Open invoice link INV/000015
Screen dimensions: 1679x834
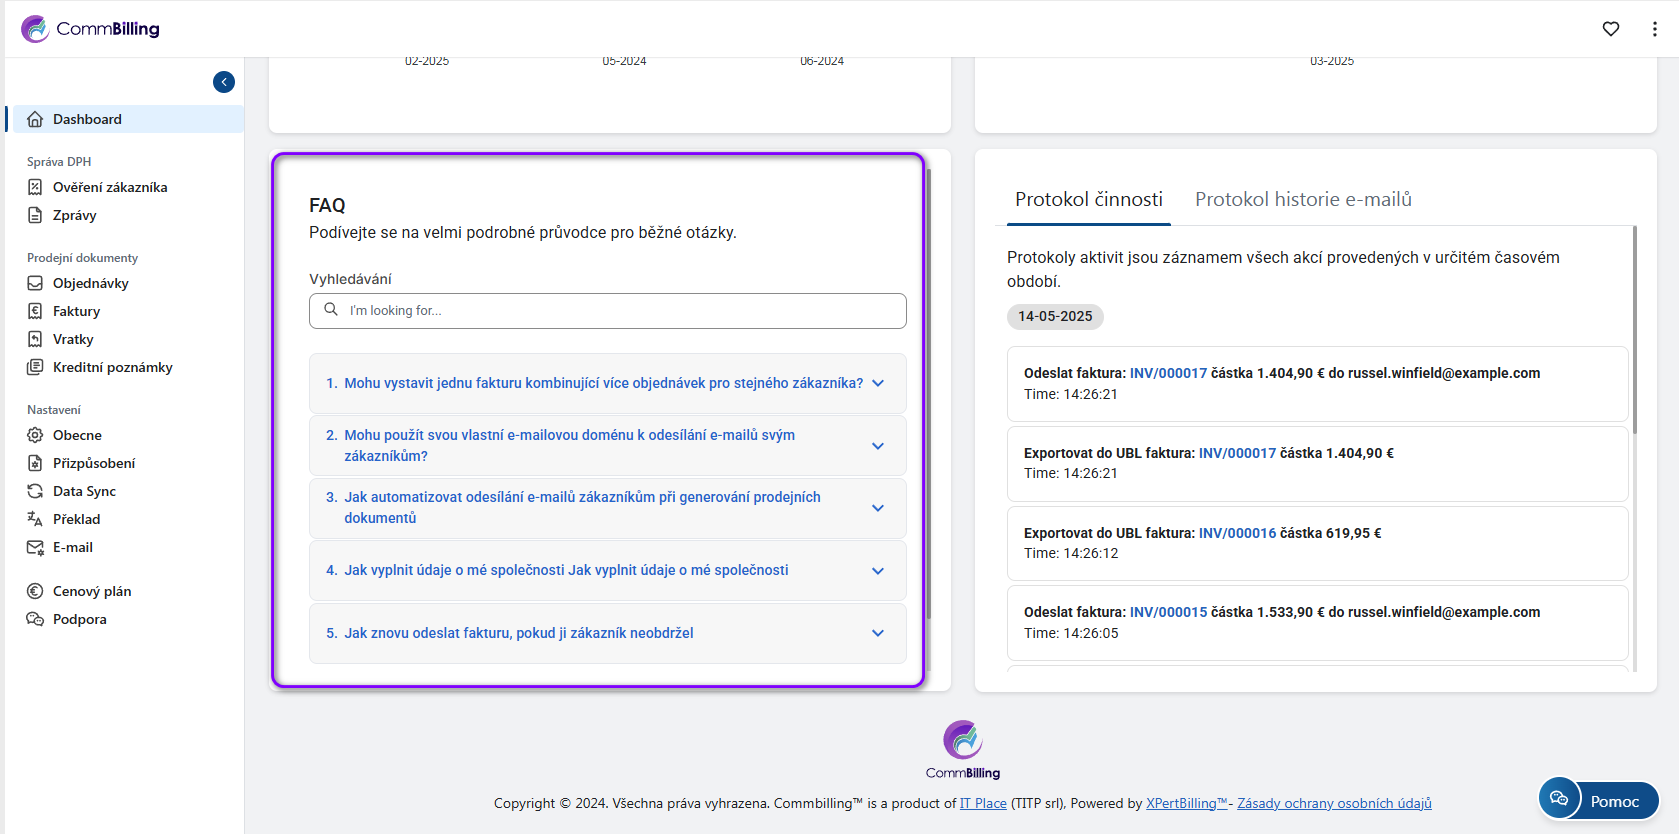click(x=1168, y=612)
